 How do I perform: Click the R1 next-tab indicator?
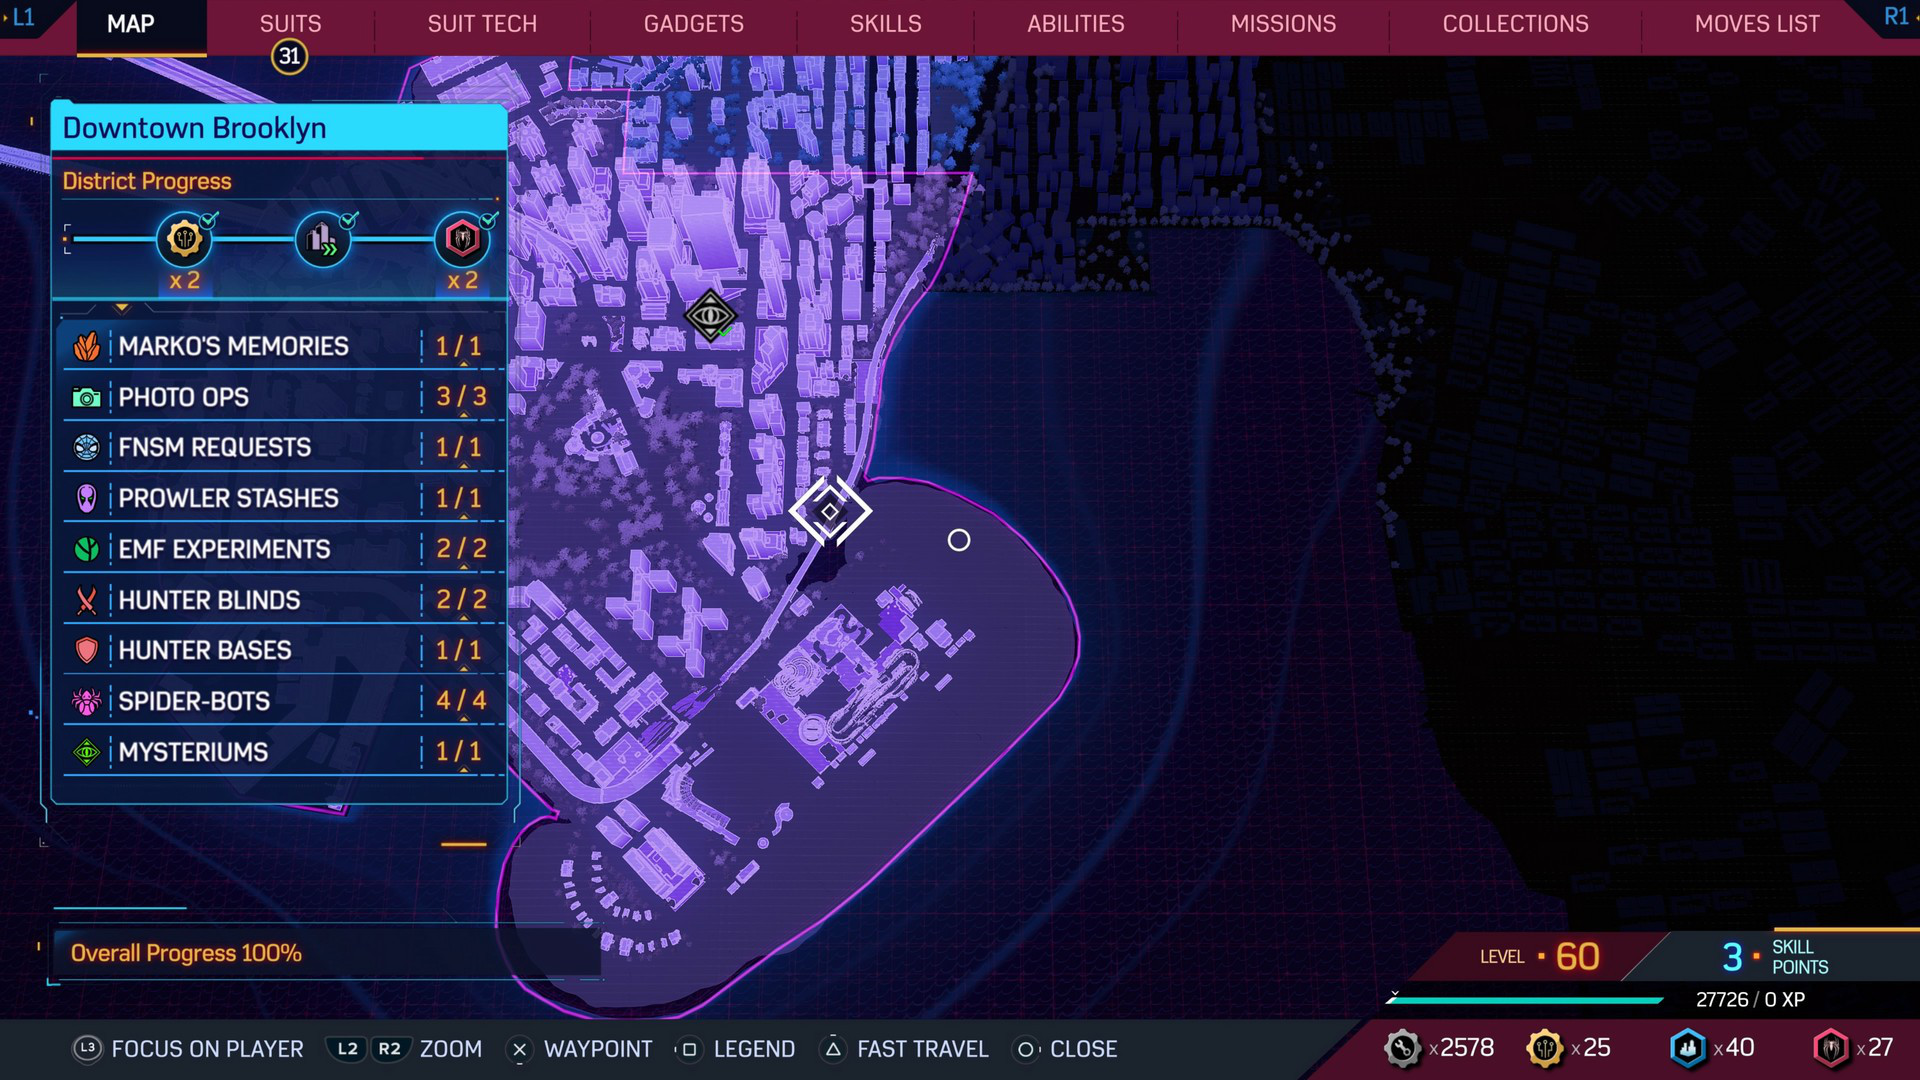tap(1896, 16)
